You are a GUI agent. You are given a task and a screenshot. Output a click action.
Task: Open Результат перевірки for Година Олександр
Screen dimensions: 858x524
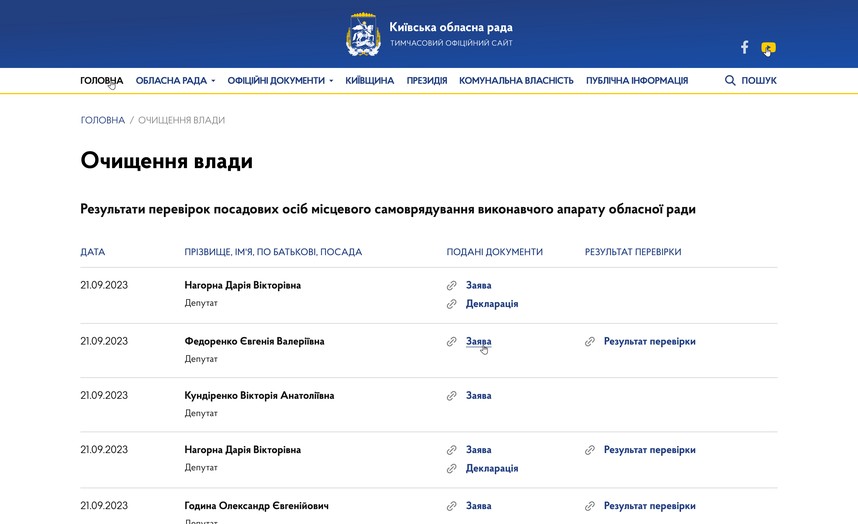click(x=650, y=506)
